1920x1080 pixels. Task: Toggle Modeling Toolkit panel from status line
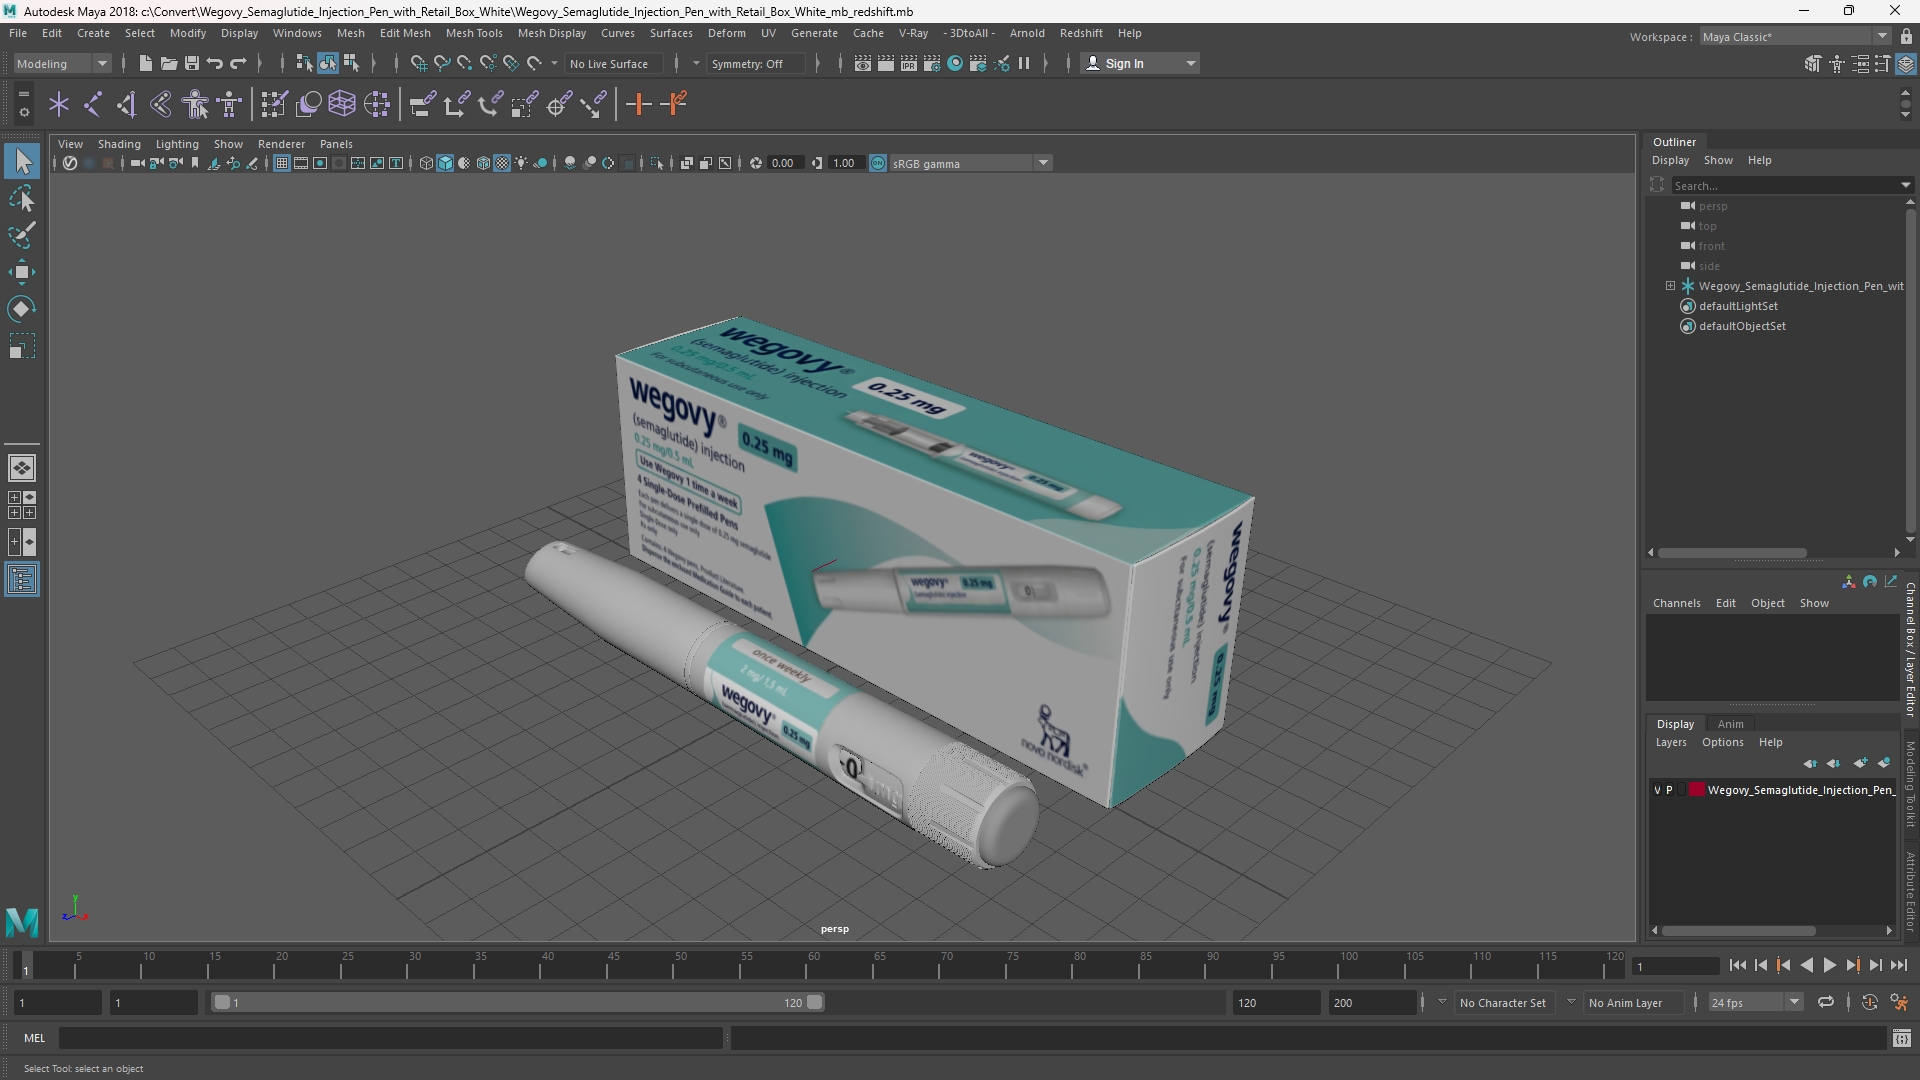pyautogui.click(x=1813, y=63)
